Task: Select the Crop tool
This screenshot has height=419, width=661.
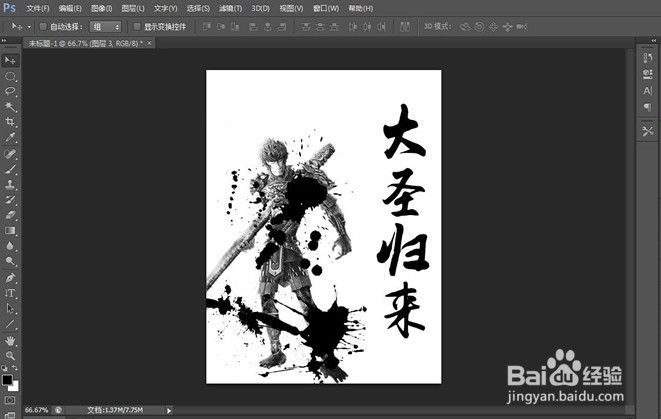Action: [10, 122]
